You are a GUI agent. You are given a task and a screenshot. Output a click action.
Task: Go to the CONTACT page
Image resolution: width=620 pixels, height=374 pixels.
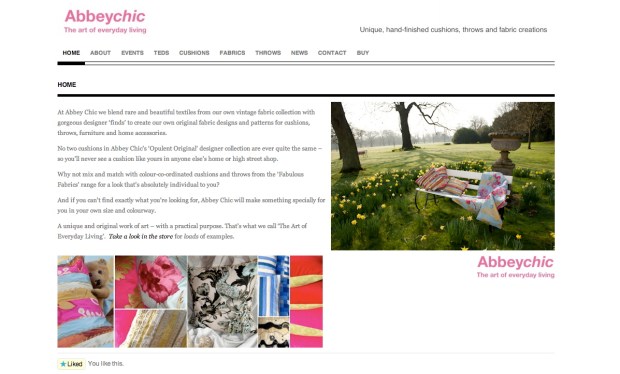[x=332, y=53]
